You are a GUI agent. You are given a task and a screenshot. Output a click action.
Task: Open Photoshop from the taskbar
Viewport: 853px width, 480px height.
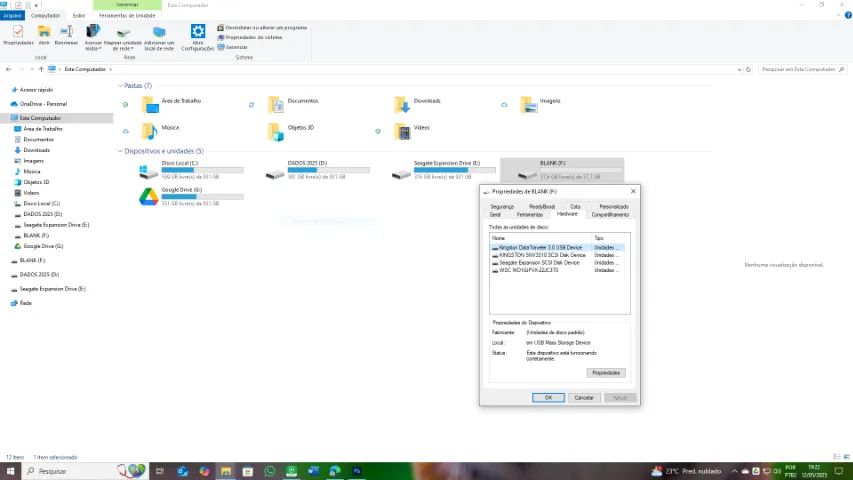357,471
